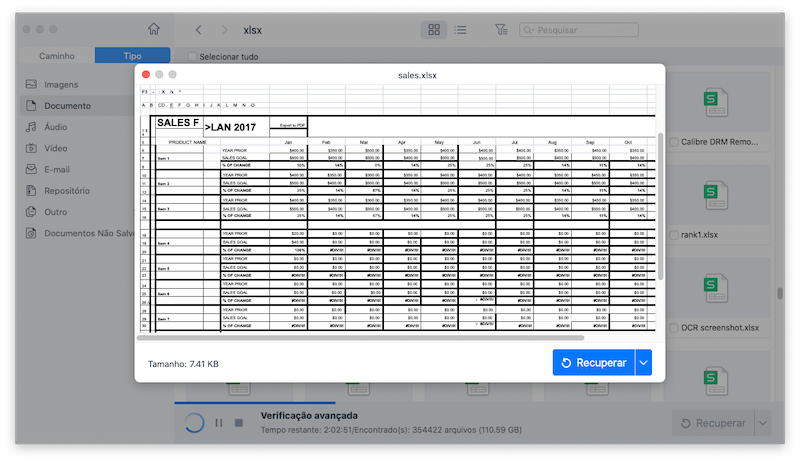
Task: Check the rank1.xlsx file checkbox
Action: 674,235
